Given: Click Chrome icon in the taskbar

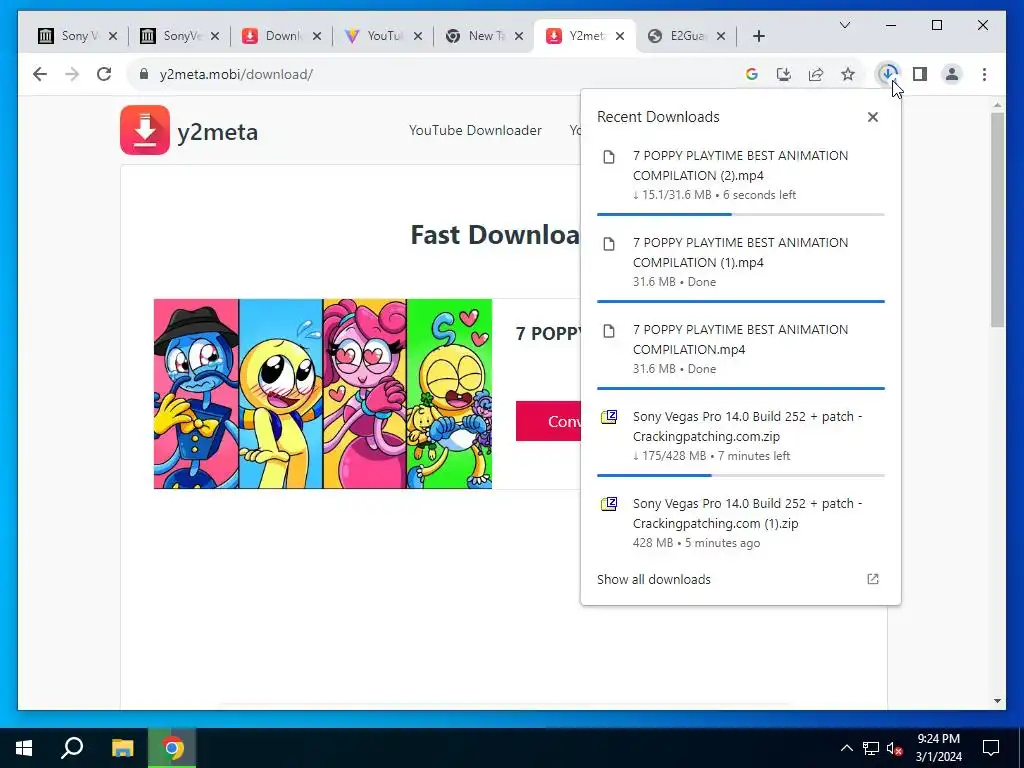Looking at the screenshot, I should coord(172,748).
